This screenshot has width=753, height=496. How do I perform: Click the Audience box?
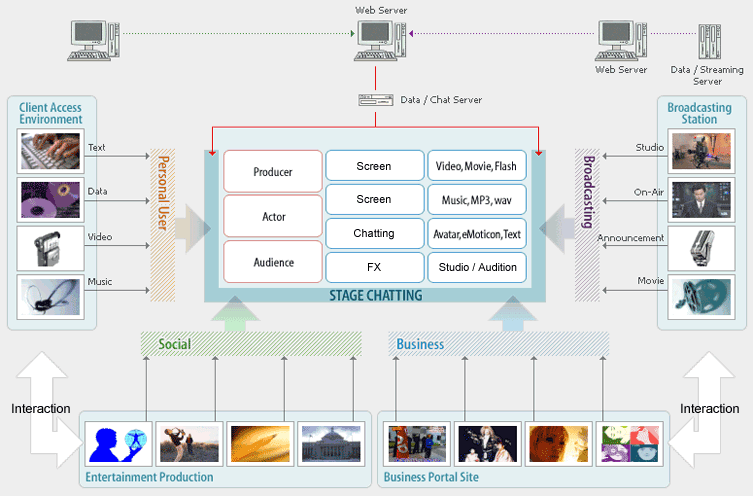[273, 262]
